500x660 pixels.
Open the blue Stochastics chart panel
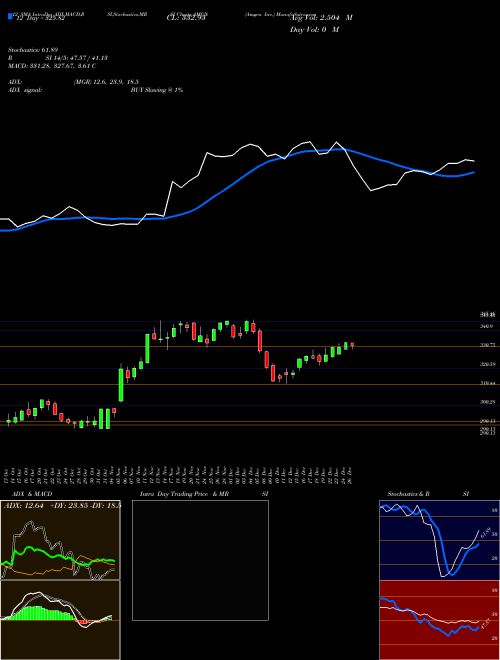439,540
